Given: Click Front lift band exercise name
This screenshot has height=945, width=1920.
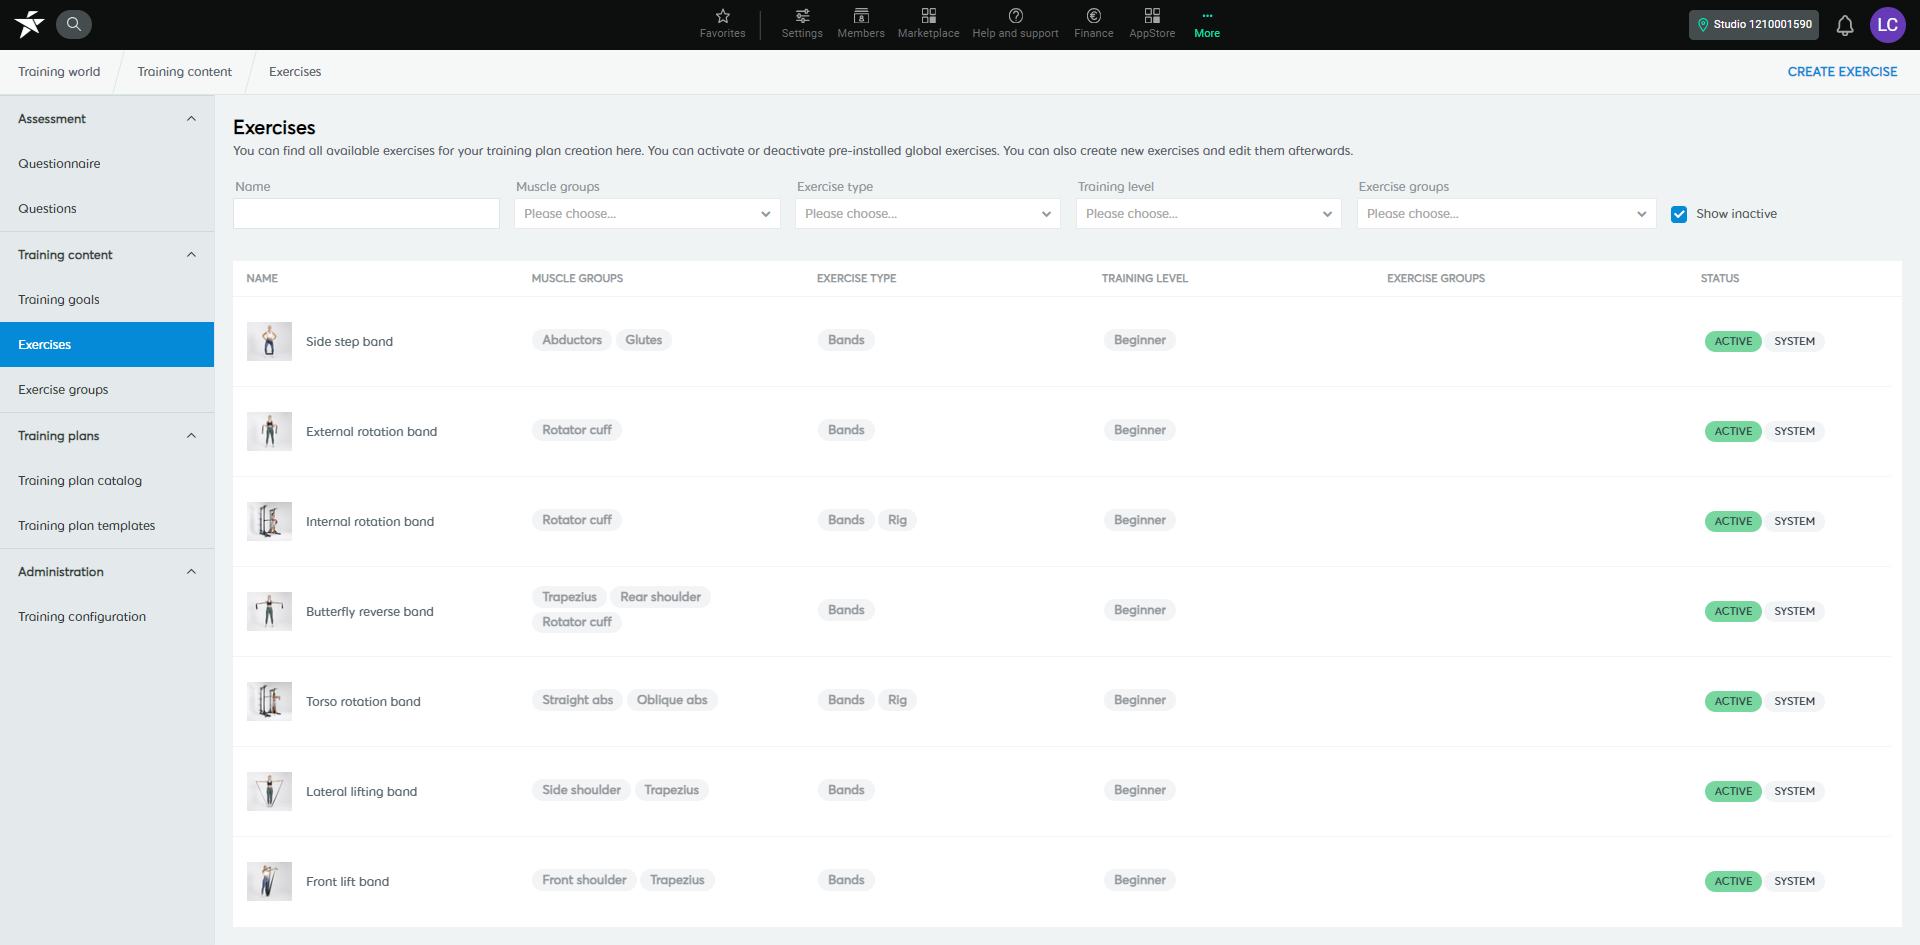Looking at the screenshot, I should click(x=347, y=882).
